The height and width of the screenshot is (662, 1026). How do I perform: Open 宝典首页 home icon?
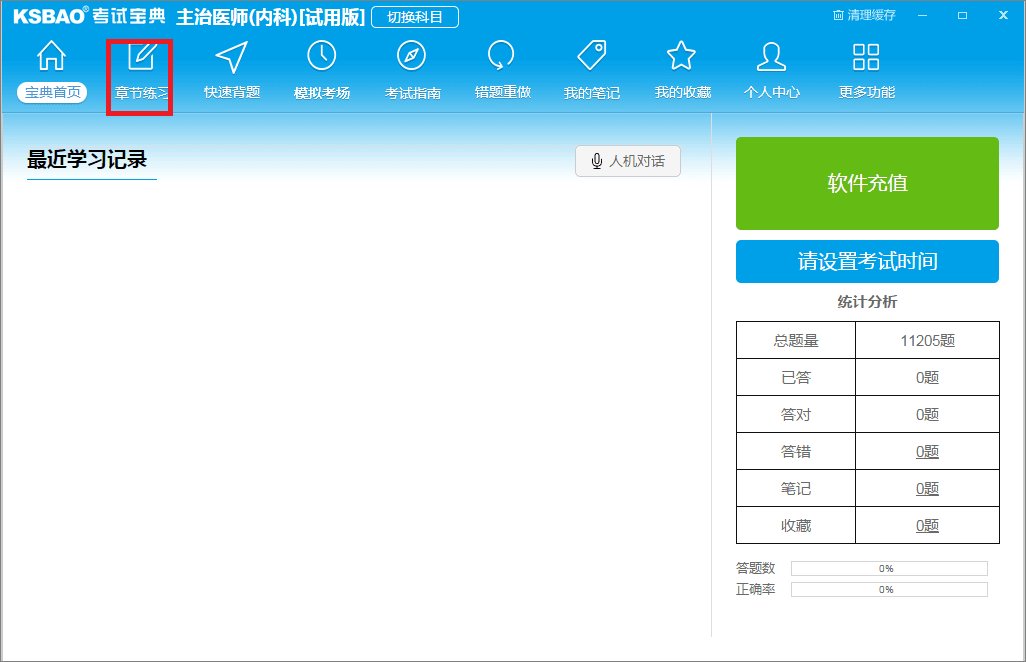click(52, 57)
